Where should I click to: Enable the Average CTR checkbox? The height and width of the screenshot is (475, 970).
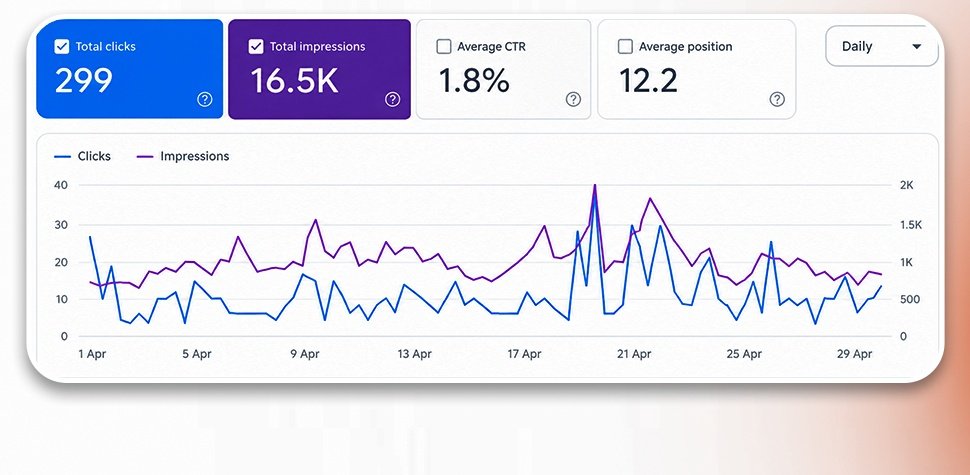[444, 46]
